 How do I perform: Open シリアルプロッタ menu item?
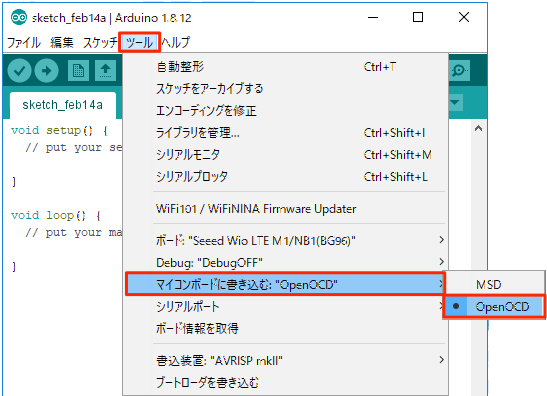point(285,177)
